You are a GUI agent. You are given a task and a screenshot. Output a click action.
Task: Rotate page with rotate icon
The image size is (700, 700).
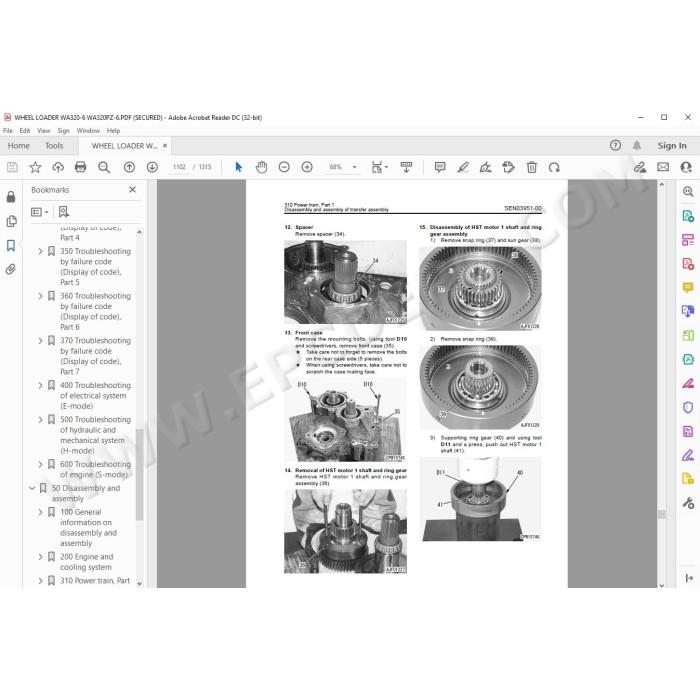click(554, 167)
